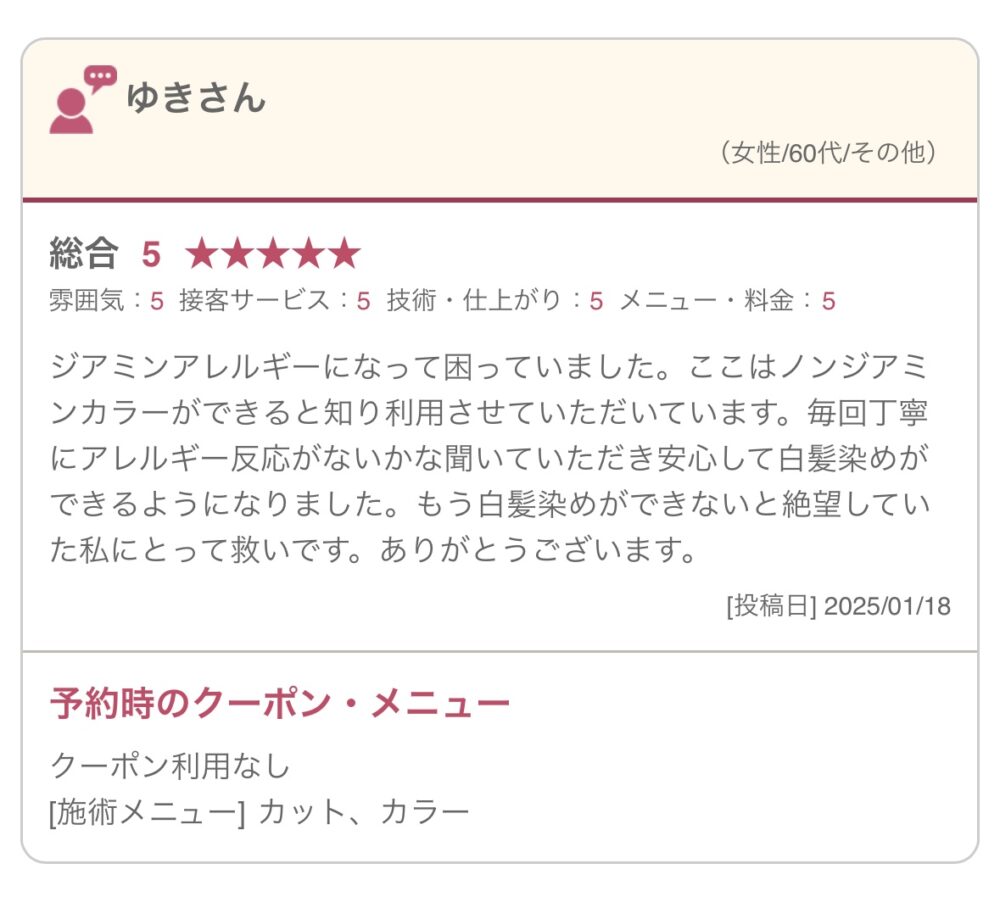Click the reviewer name ゆきさん
Viewport: 1000px width, 908px height.
pos(196,98)
